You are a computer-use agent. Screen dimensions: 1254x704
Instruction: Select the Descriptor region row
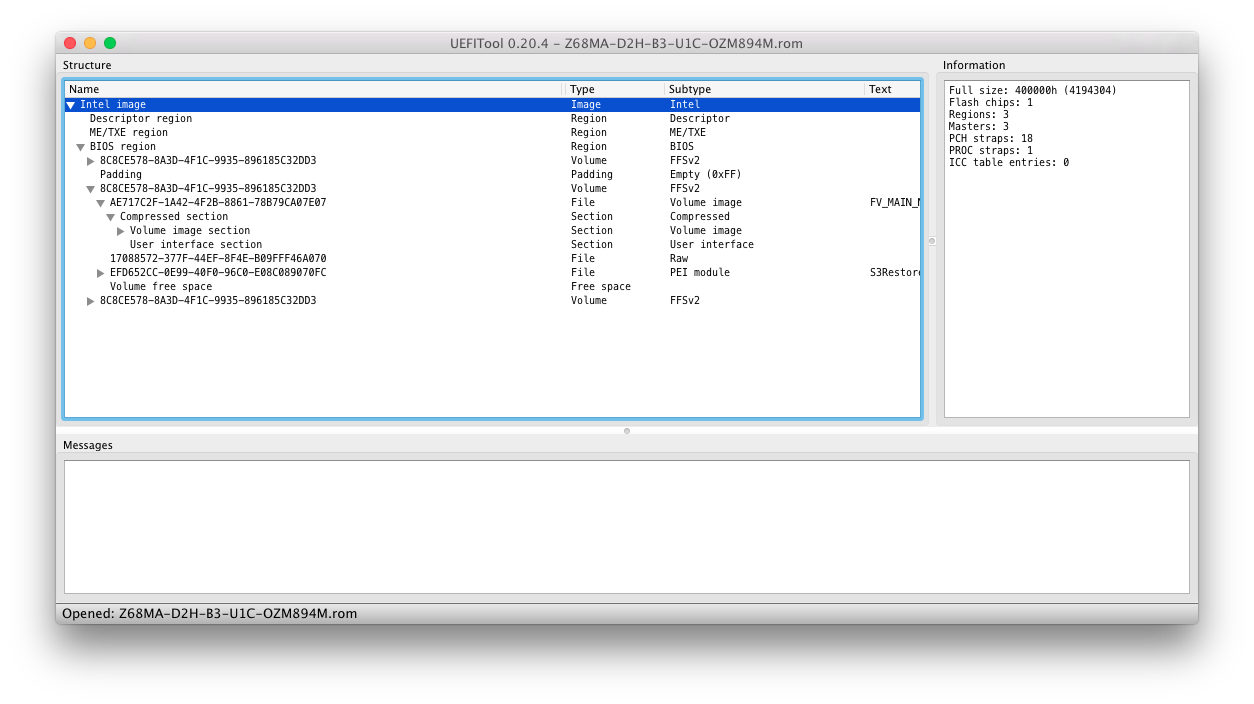point(140,119)
